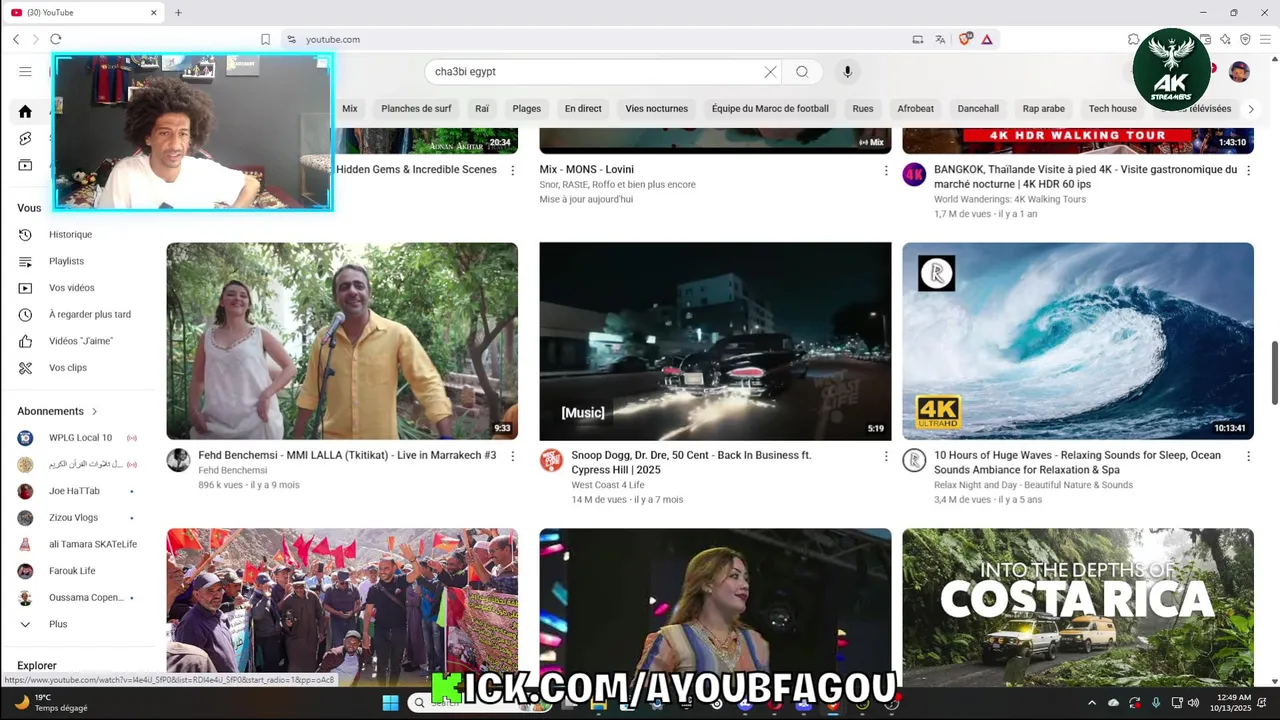Open the taskbar volume control

(x=1193, y=703)
